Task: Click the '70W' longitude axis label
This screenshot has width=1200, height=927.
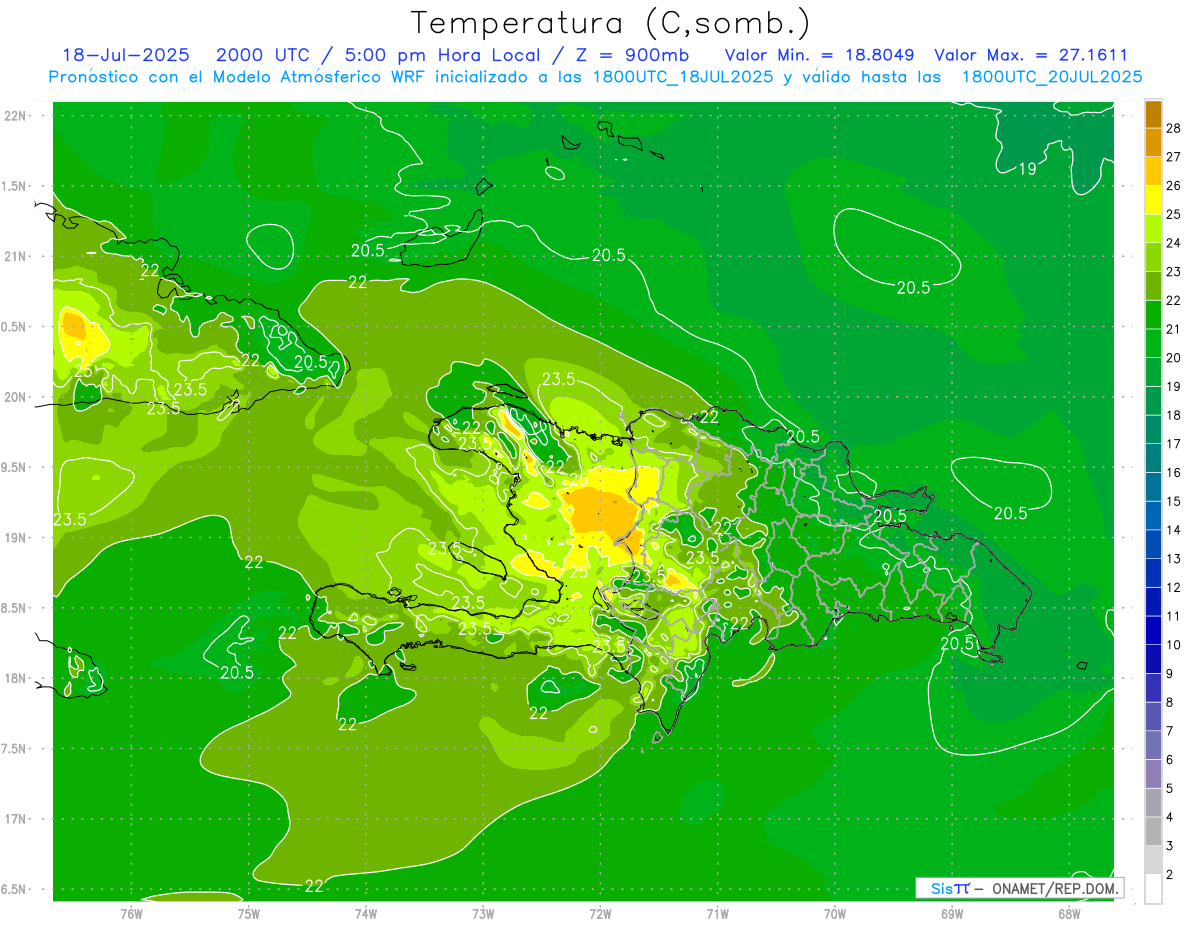Action: [x=835, y=913]
